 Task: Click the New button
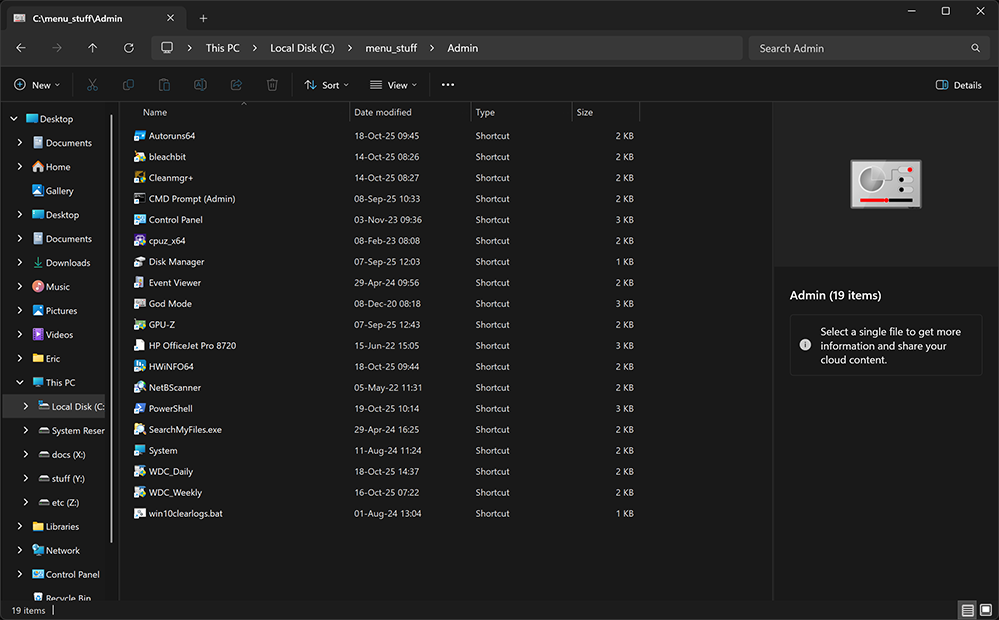37,85
